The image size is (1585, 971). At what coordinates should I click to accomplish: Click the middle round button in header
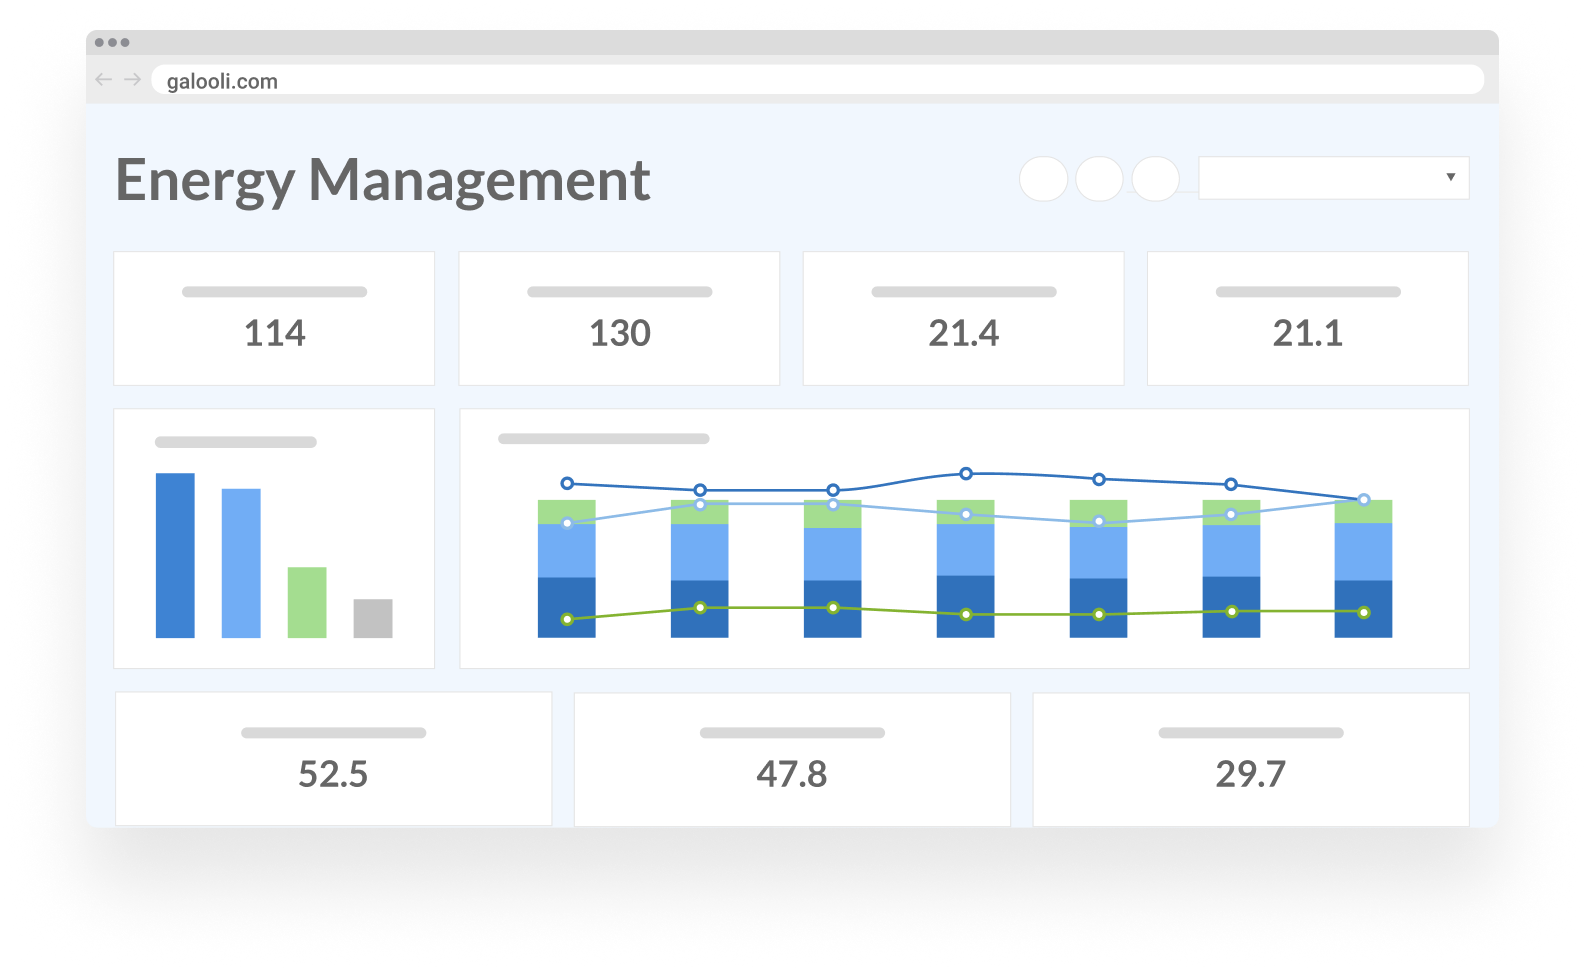coord(1099,179)
